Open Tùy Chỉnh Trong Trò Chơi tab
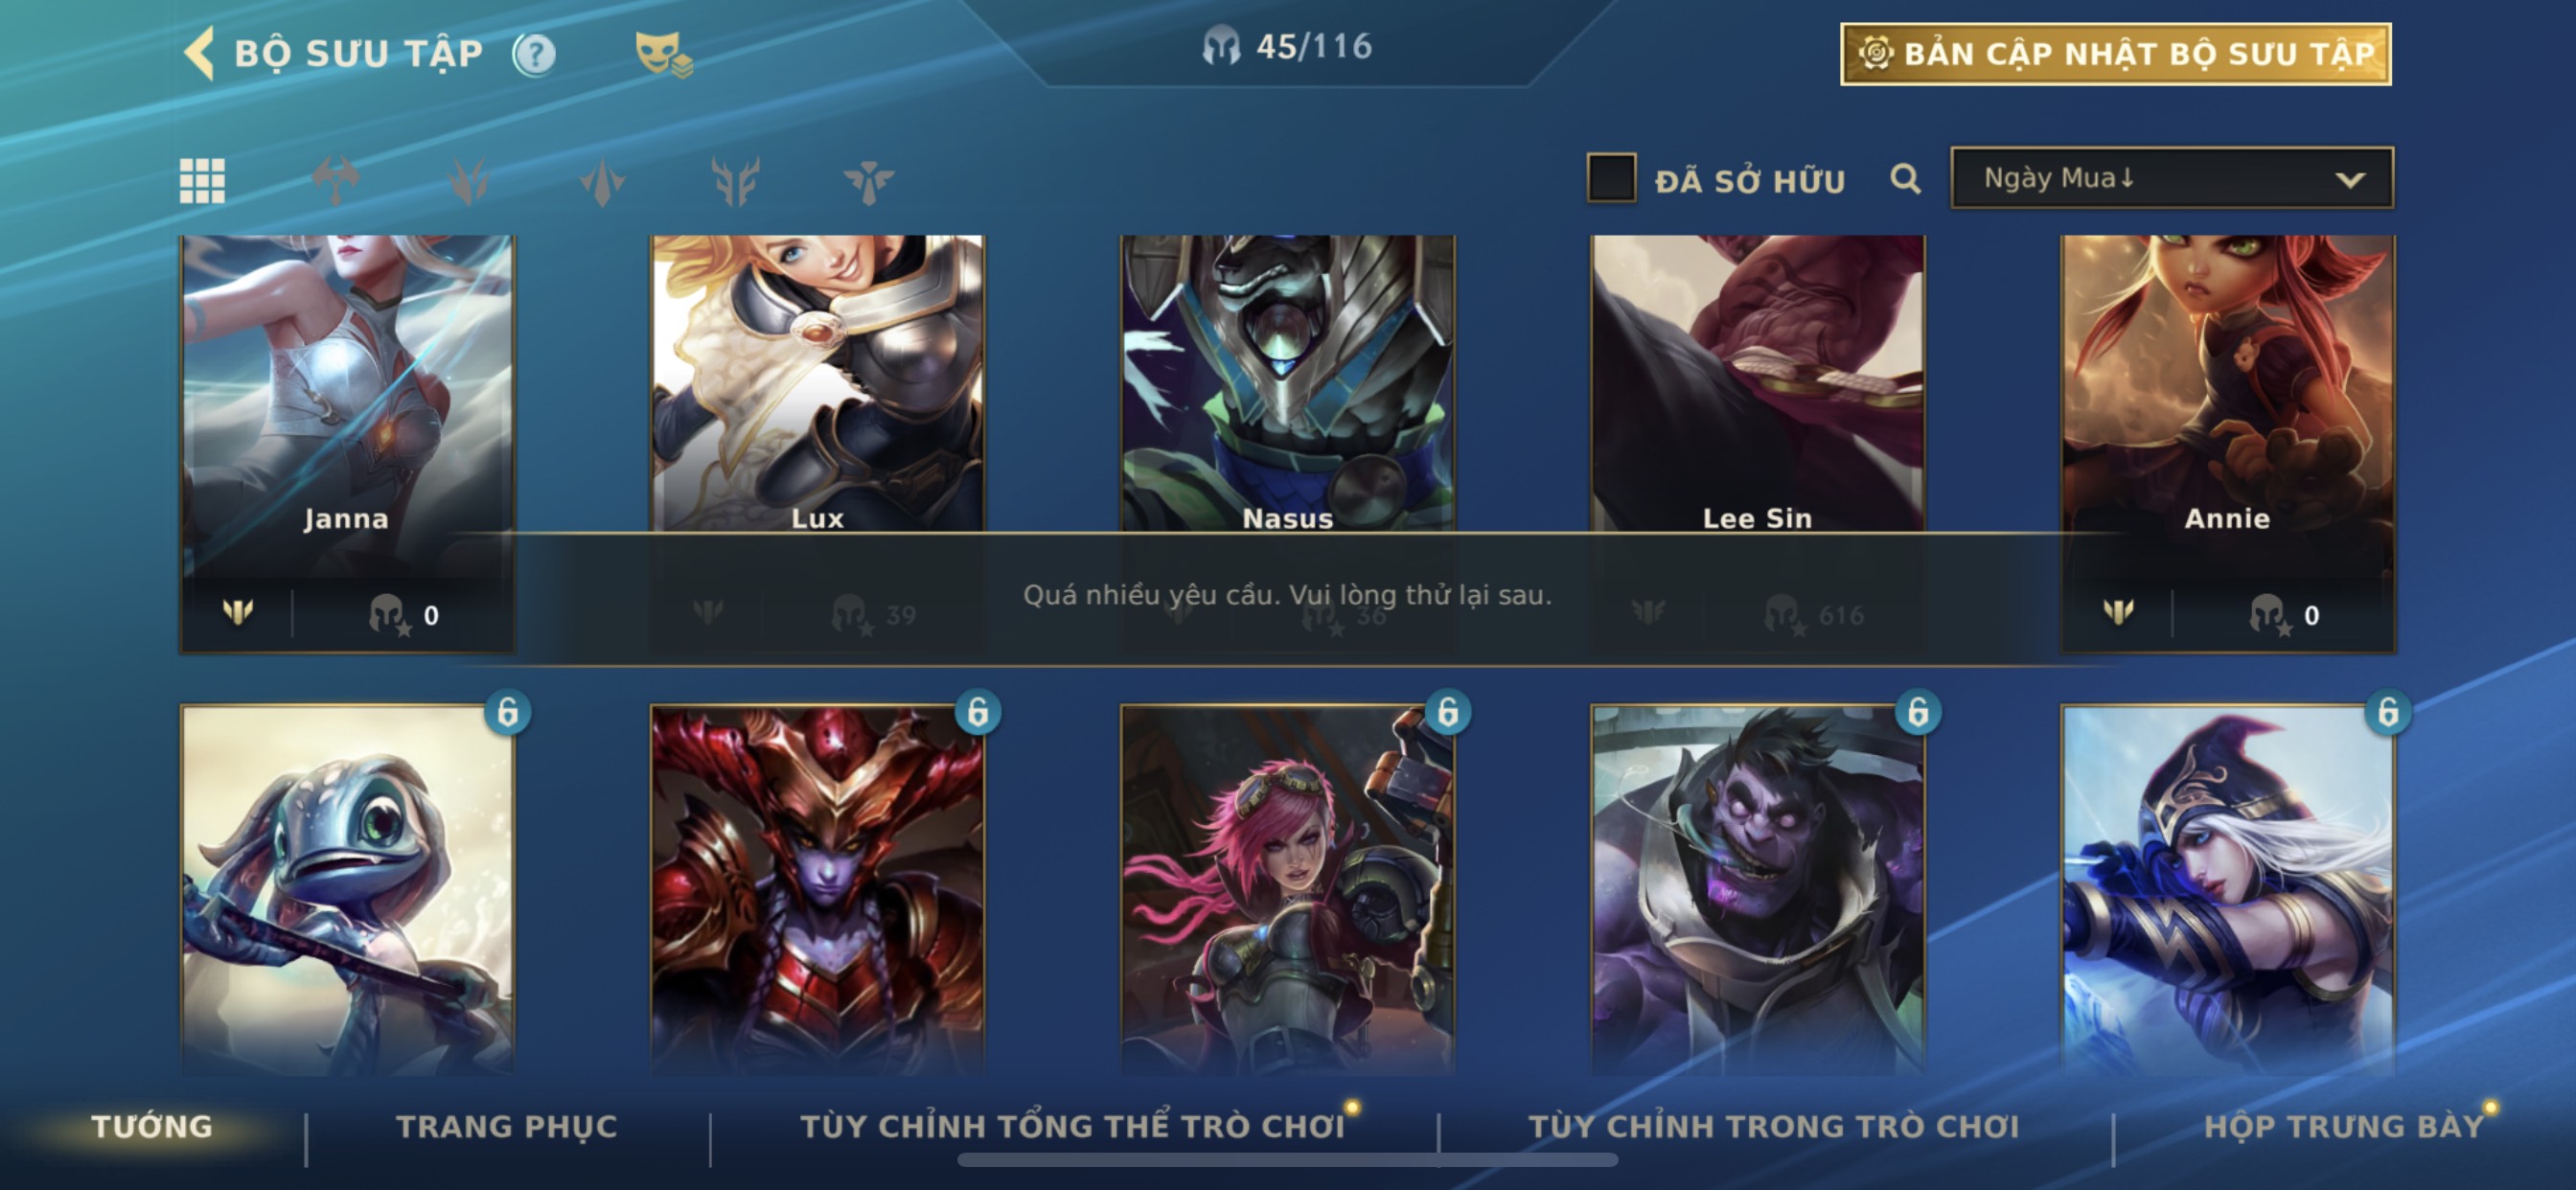Viewport: 2576px width, 1190px height. coord(1773,1126)
